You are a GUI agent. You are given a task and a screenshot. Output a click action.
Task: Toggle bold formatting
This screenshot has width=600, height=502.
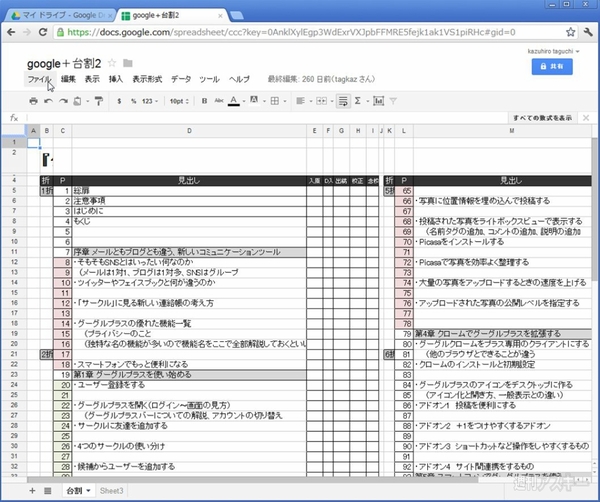coord(204,101)
